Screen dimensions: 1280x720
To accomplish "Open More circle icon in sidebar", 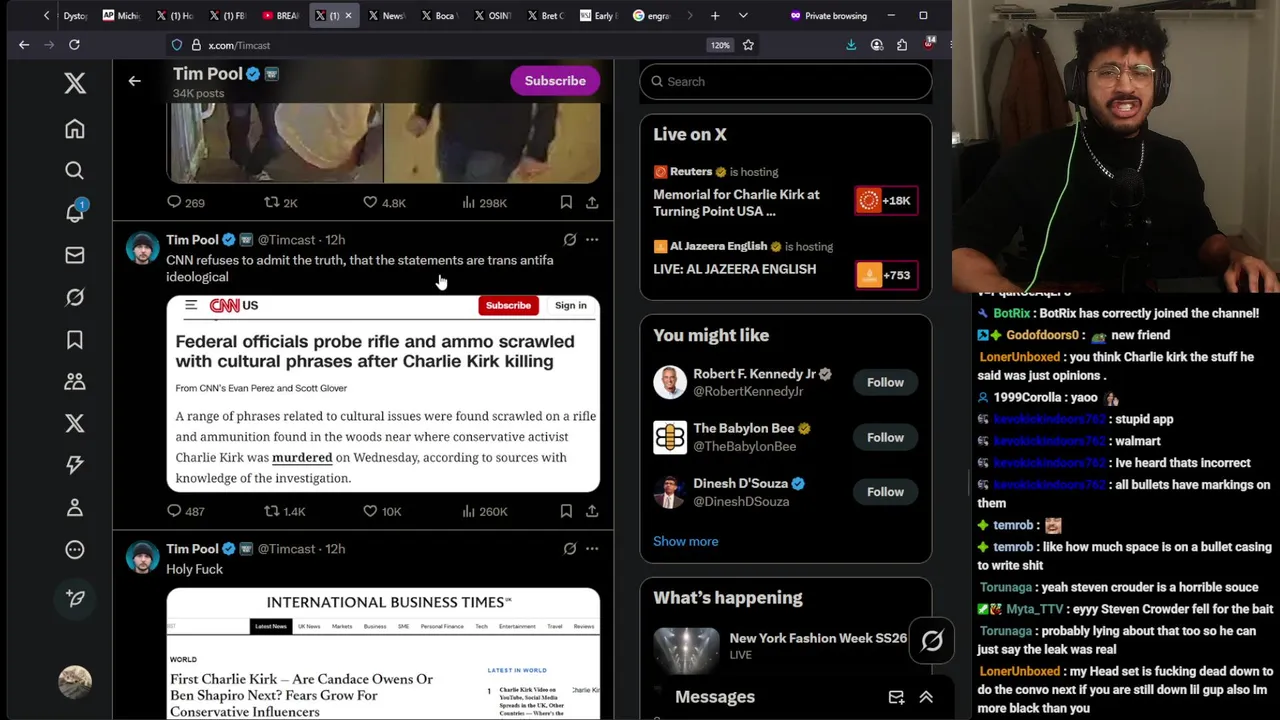I will click(x=75, y=549).
